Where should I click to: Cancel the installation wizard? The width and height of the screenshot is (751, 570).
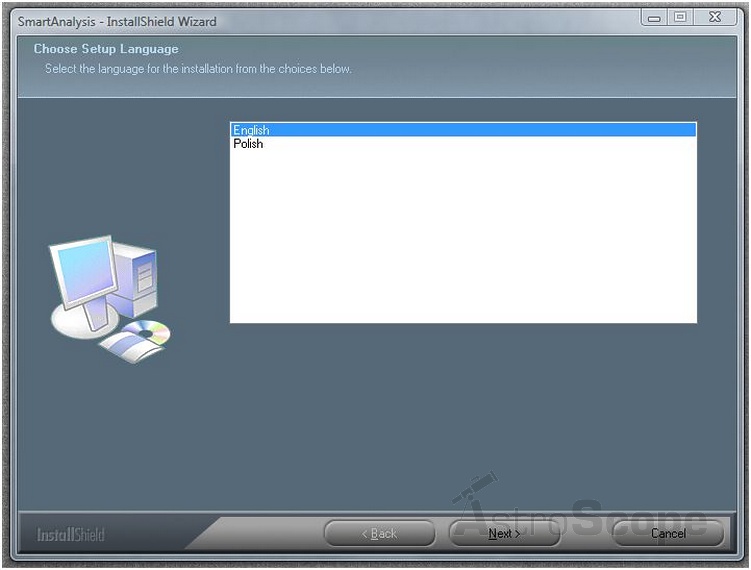coord(668,534)
